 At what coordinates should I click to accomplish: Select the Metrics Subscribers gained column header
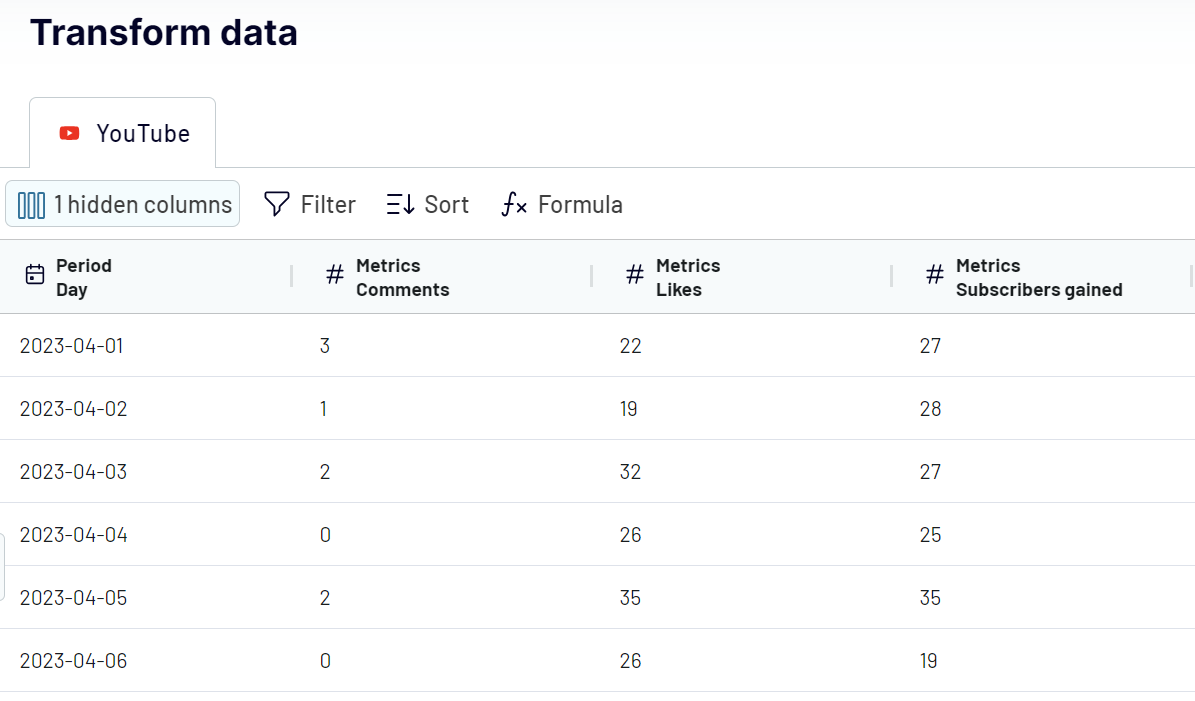(x=1040, y=277)
